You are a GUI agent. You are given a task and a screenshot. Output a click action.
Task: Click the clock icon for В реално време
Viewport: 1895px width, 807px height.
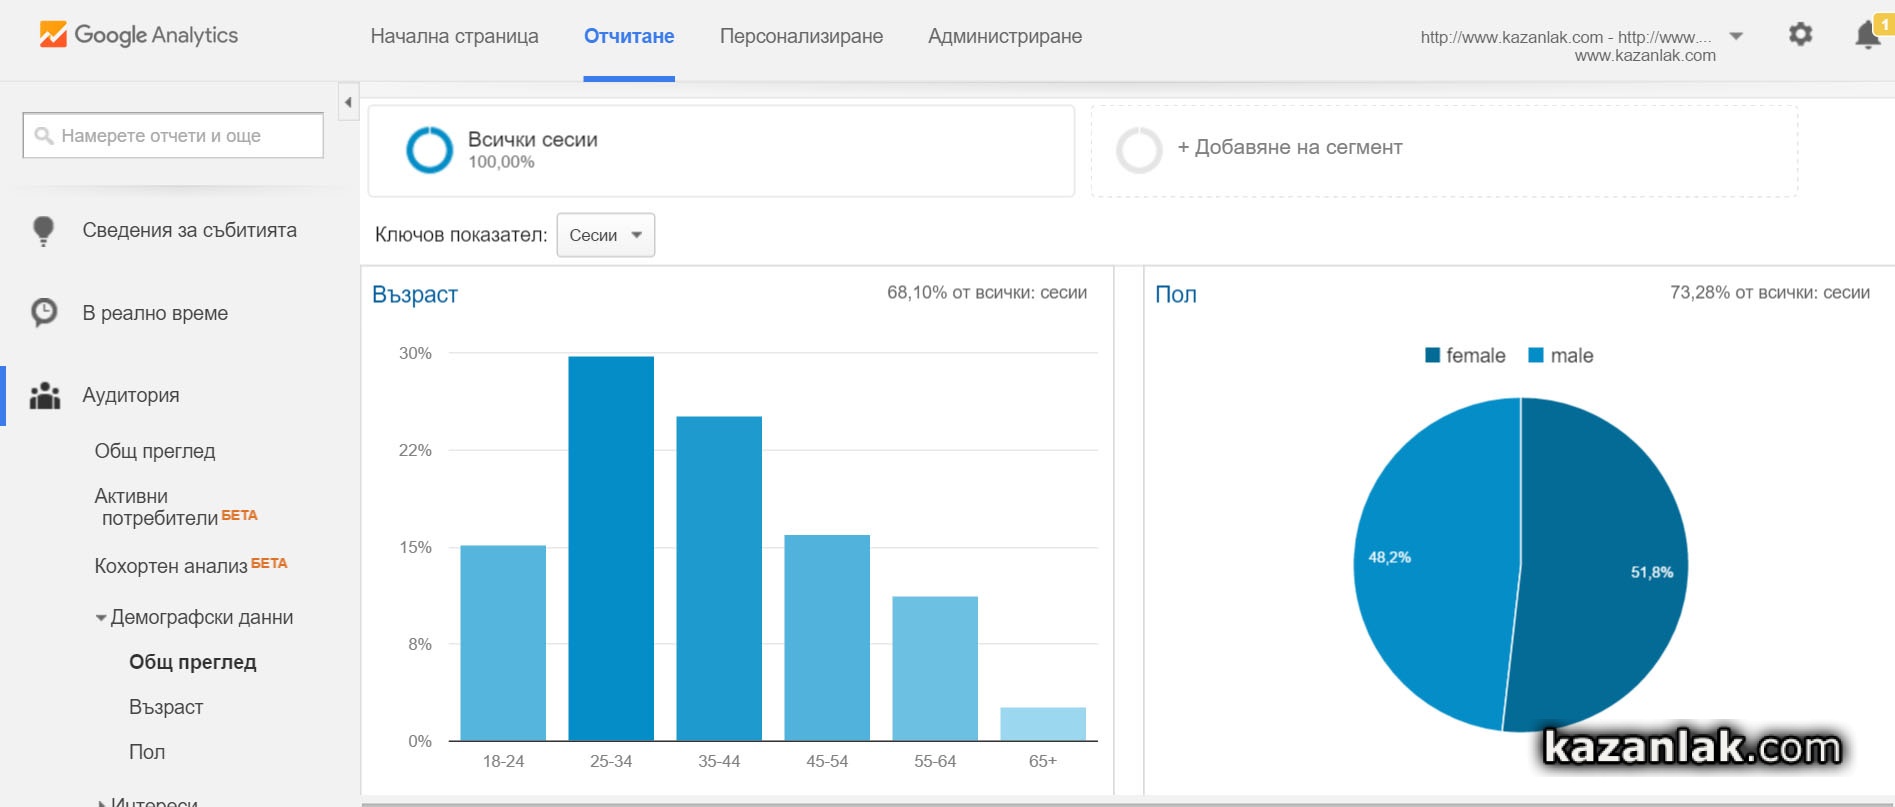43,313
